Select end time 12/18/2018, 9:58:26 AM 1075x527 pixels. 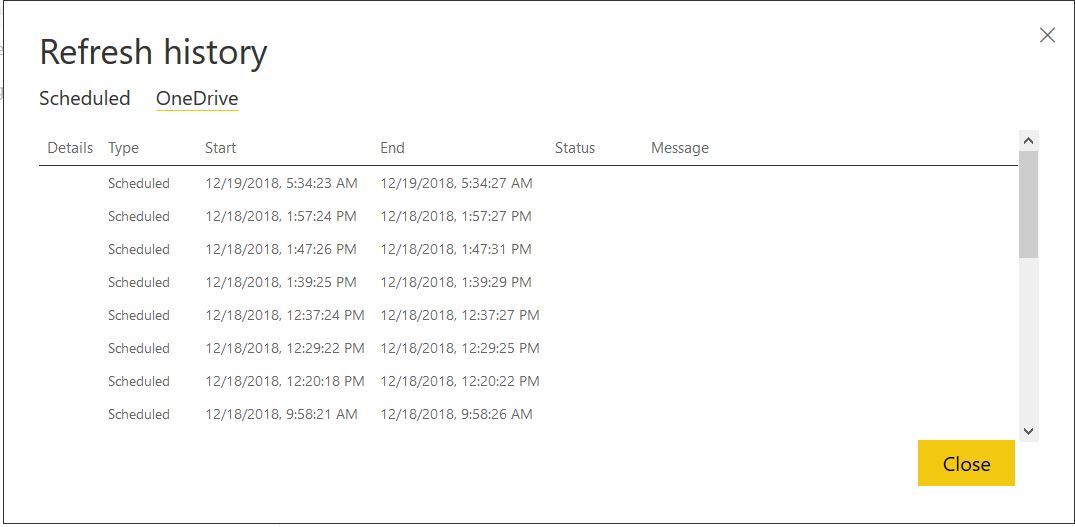(456, 414)
